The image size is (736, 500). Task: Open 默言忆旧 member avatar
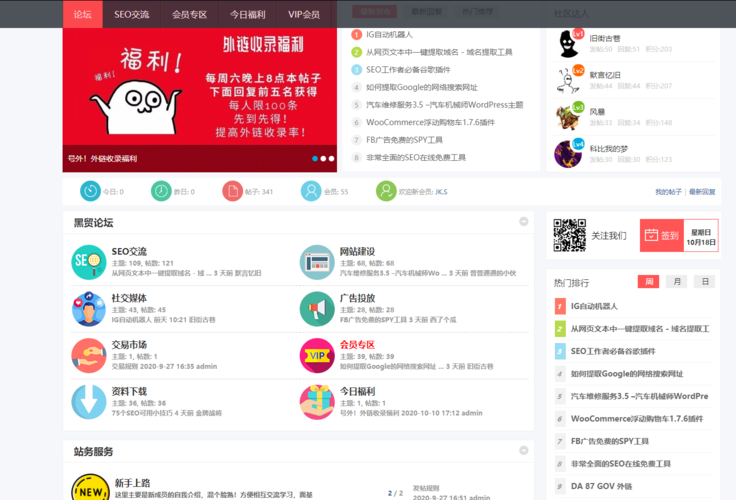(568, 80)
